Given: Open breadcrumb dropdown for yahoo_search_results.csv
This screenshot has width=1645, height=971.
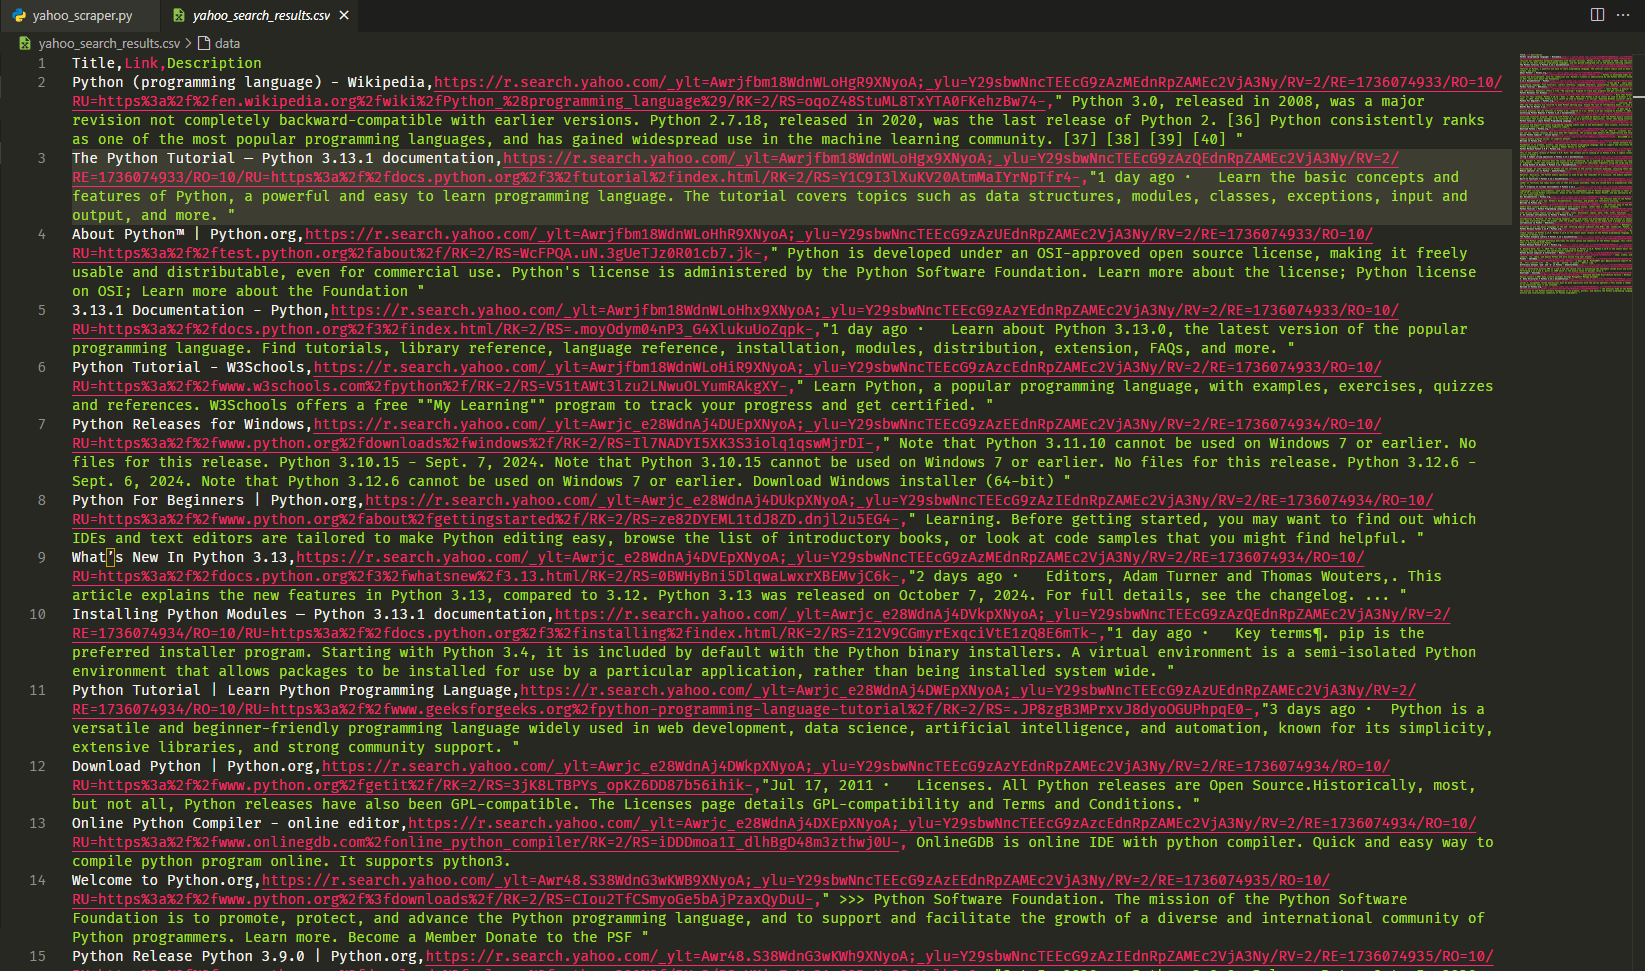Looking at the screenshot, I should click(109, 44).
